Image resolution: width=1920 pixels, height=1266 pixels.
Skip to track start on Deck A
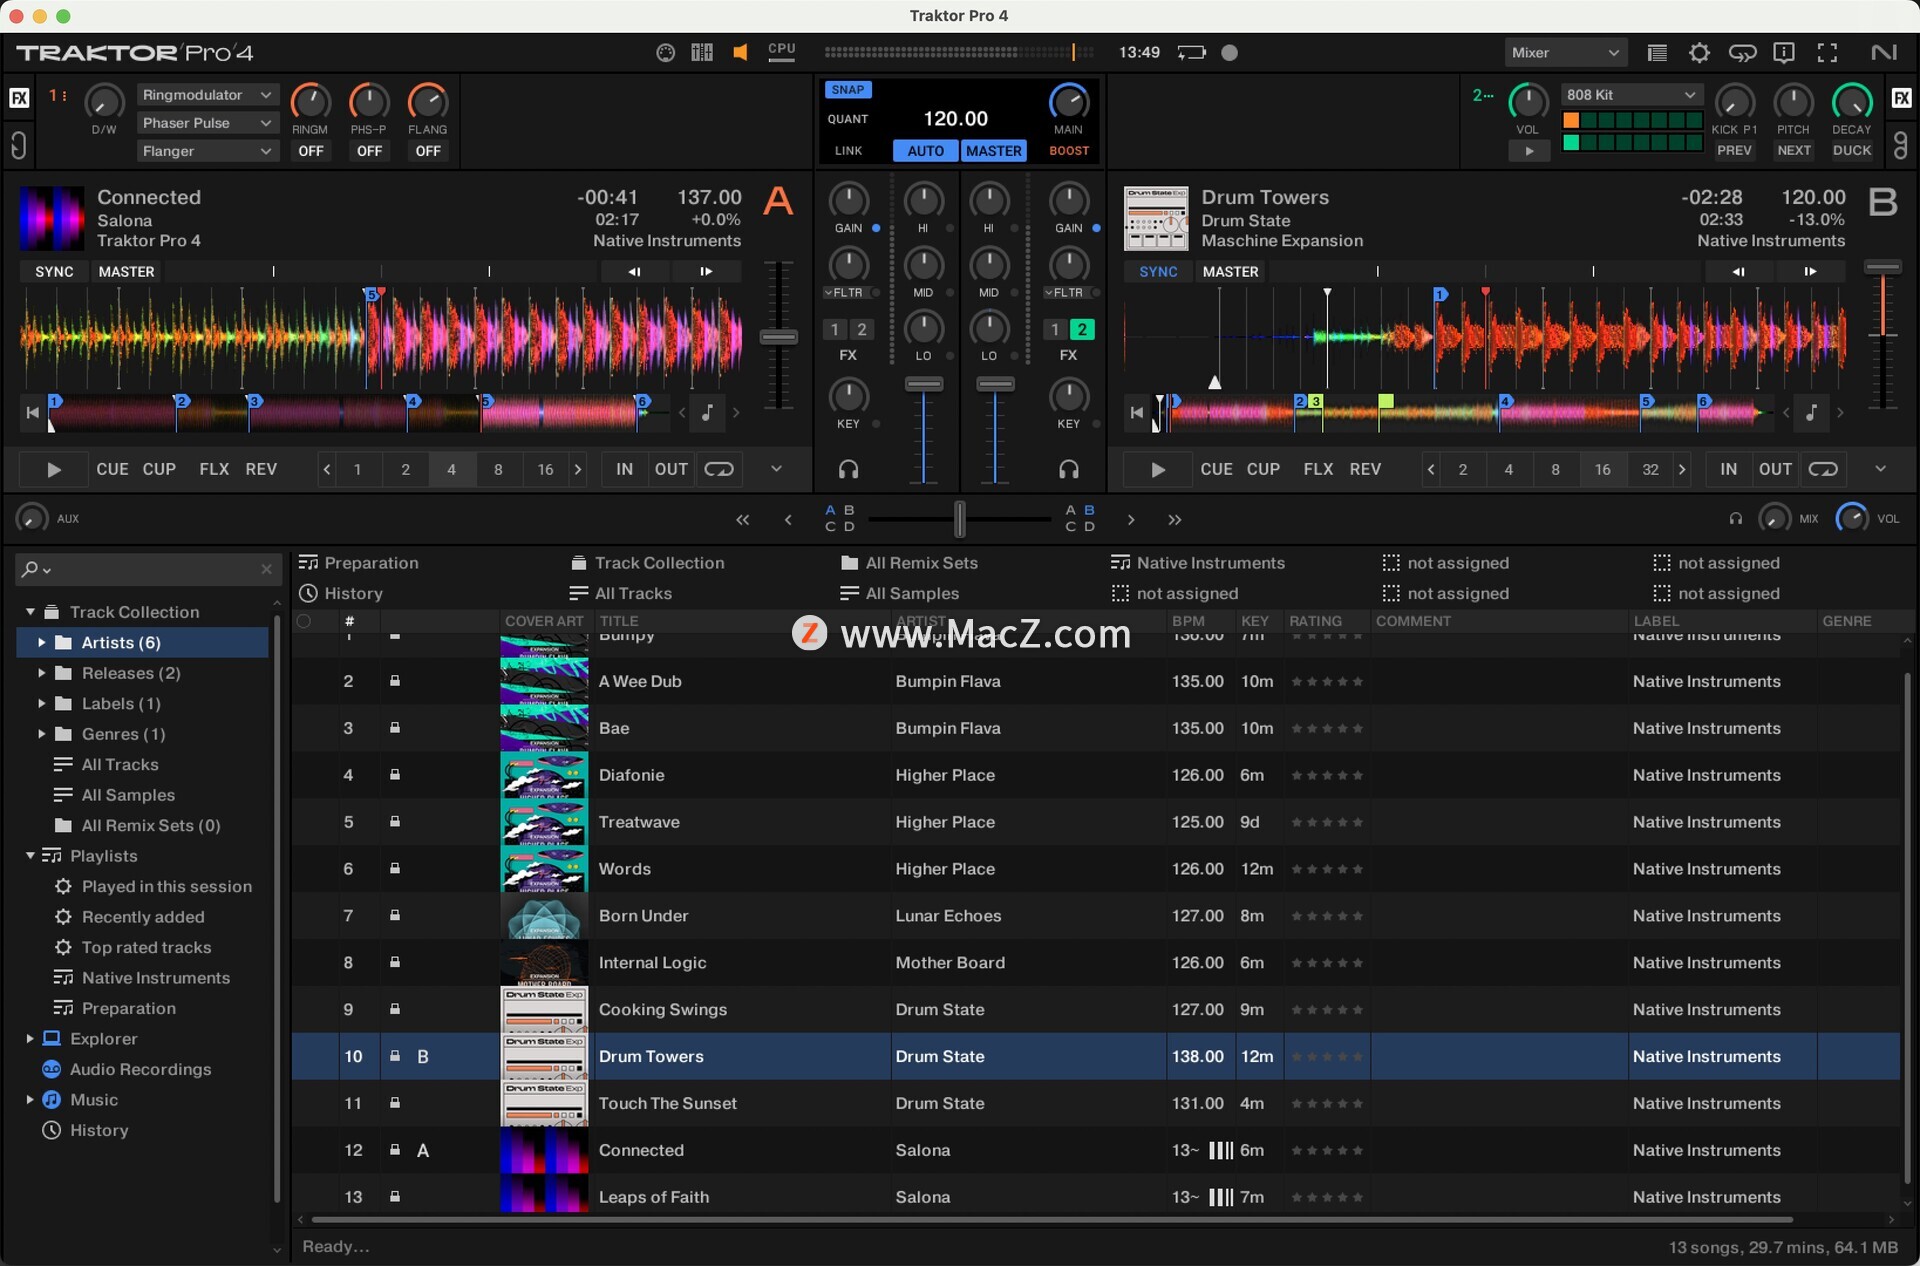(32, 412)
